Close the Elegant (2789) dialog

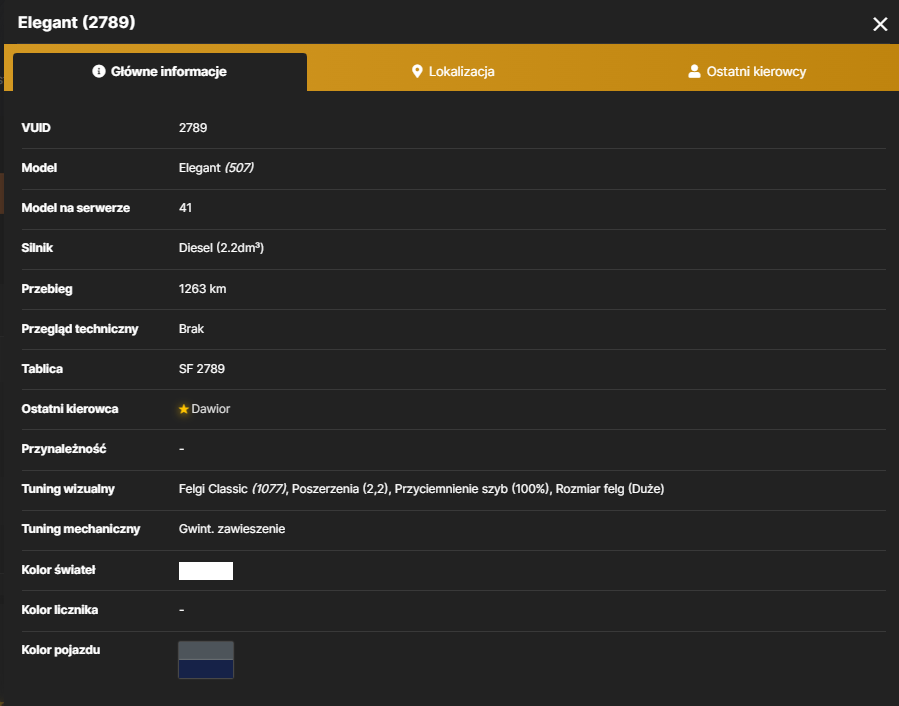880,24
